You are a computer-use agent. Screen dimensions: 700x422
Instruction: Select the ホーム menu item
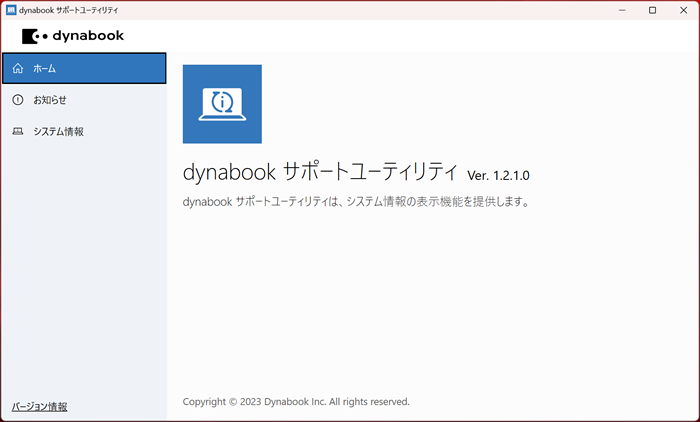pyautogui.click(x=84, y=68)
